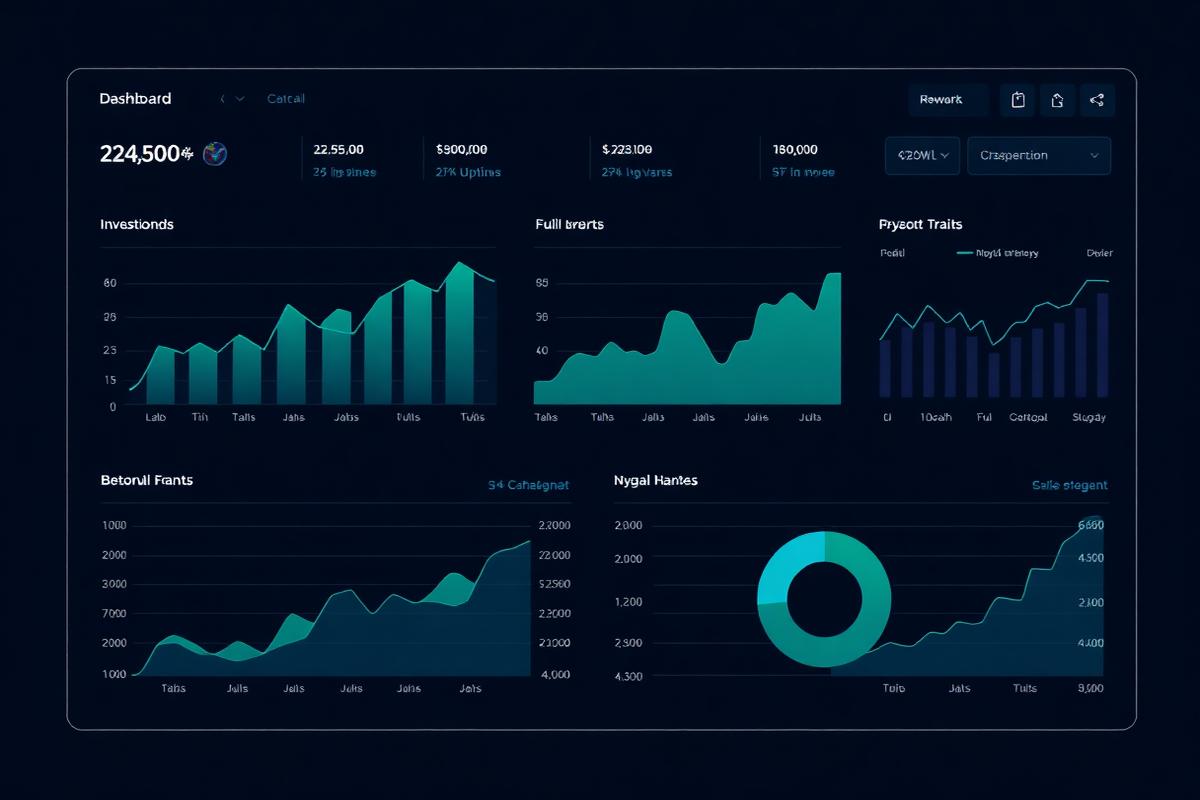Image resolution: width=1200 pixels, height=800 pixels.
Task: Select the Catcal breadcrumb item
Action: 285,98
